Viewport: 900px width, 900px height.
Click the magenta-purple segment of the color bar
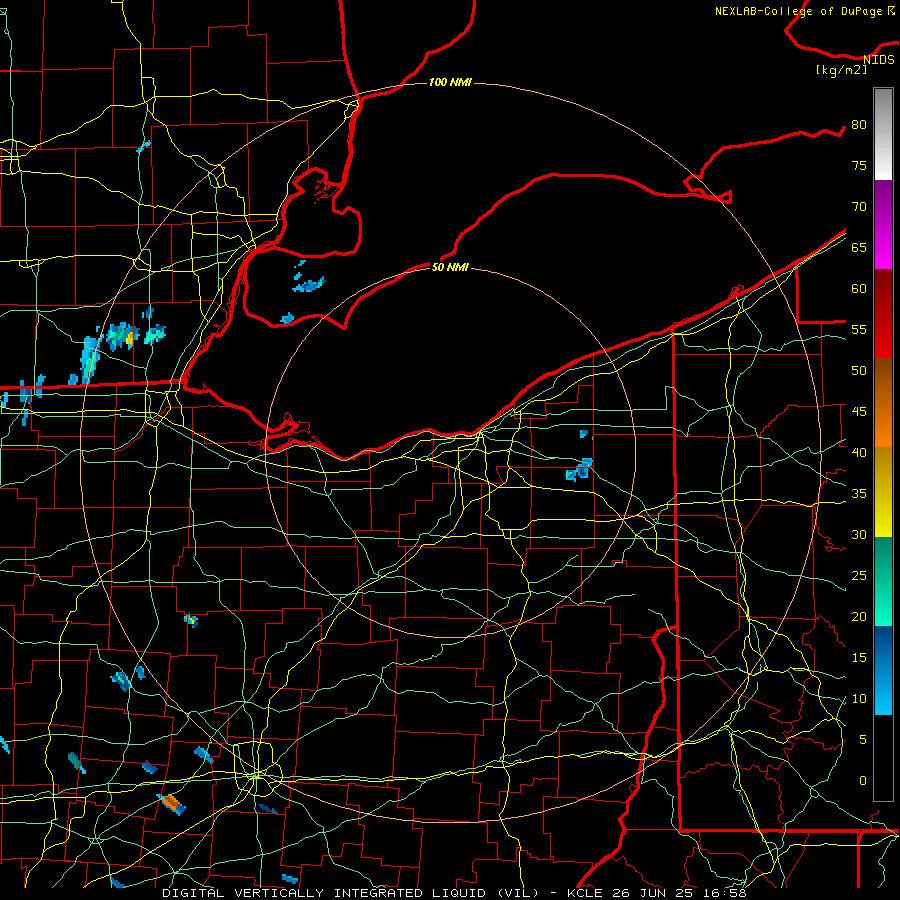click(x=883, y=224)
